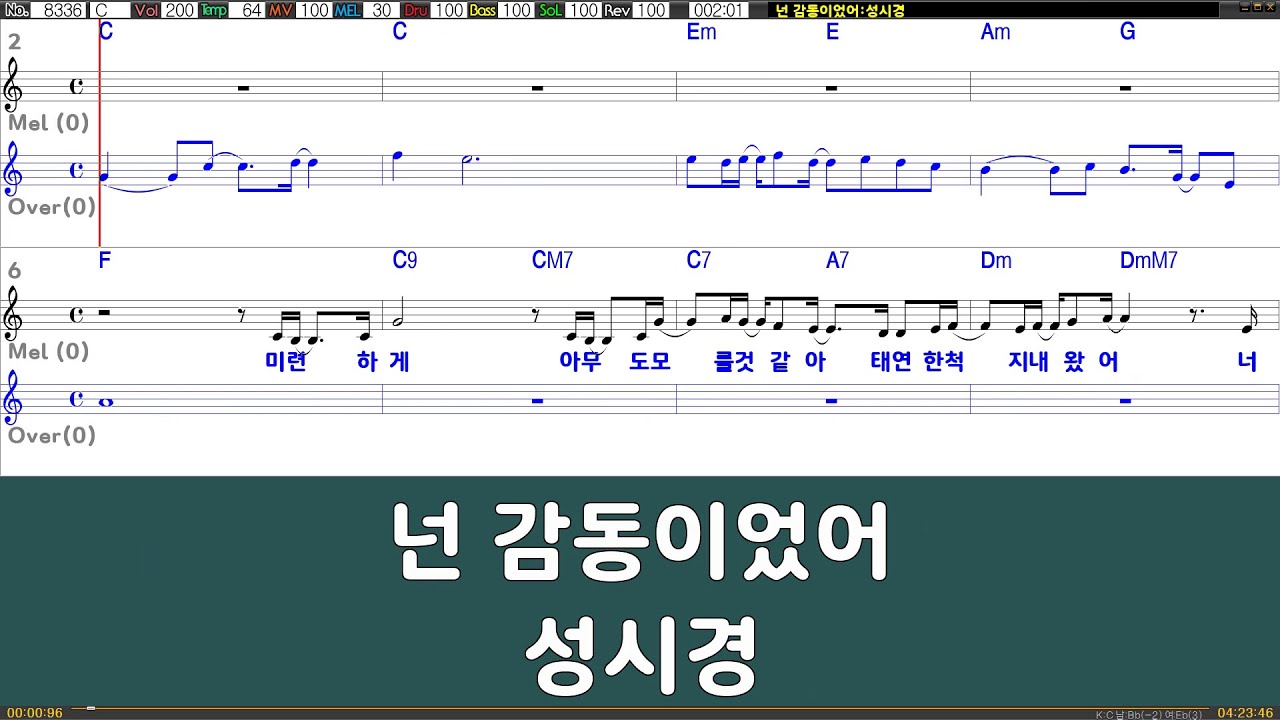
Task: Click the red playback cursor line
Action: (x=100, y=134)
